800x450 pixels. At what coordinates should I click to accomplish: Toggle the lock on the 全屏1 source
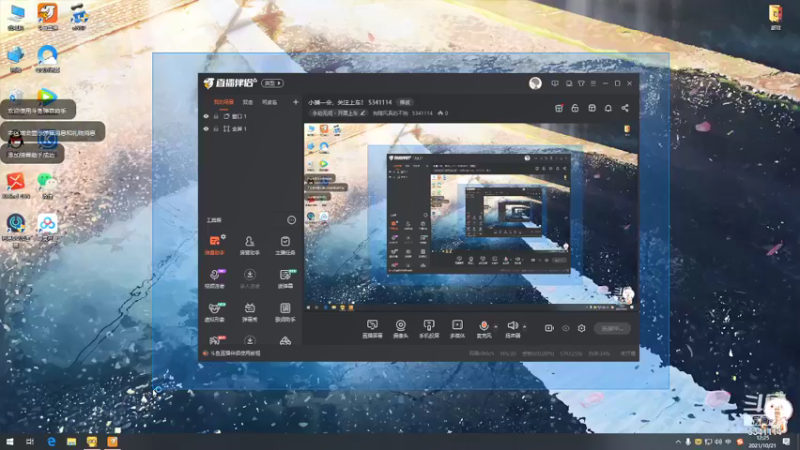(x=216, y=129)
